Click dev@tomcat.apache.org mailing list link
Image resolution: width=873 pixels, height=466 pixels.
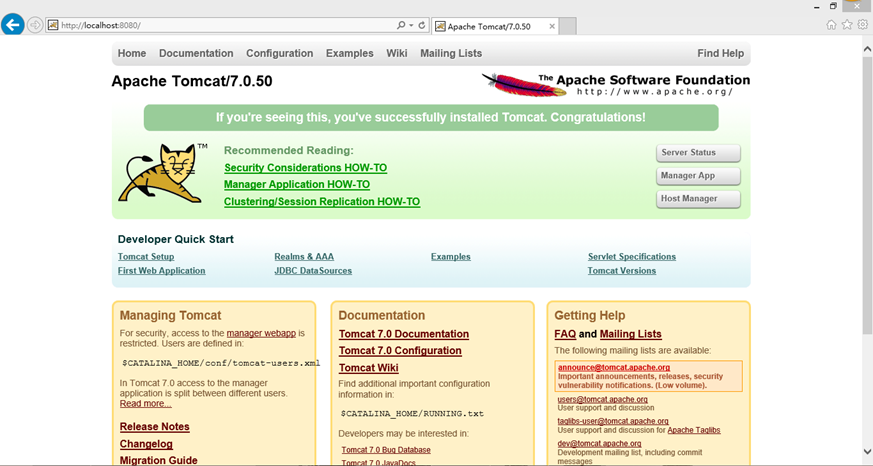(x=600, y=444)
